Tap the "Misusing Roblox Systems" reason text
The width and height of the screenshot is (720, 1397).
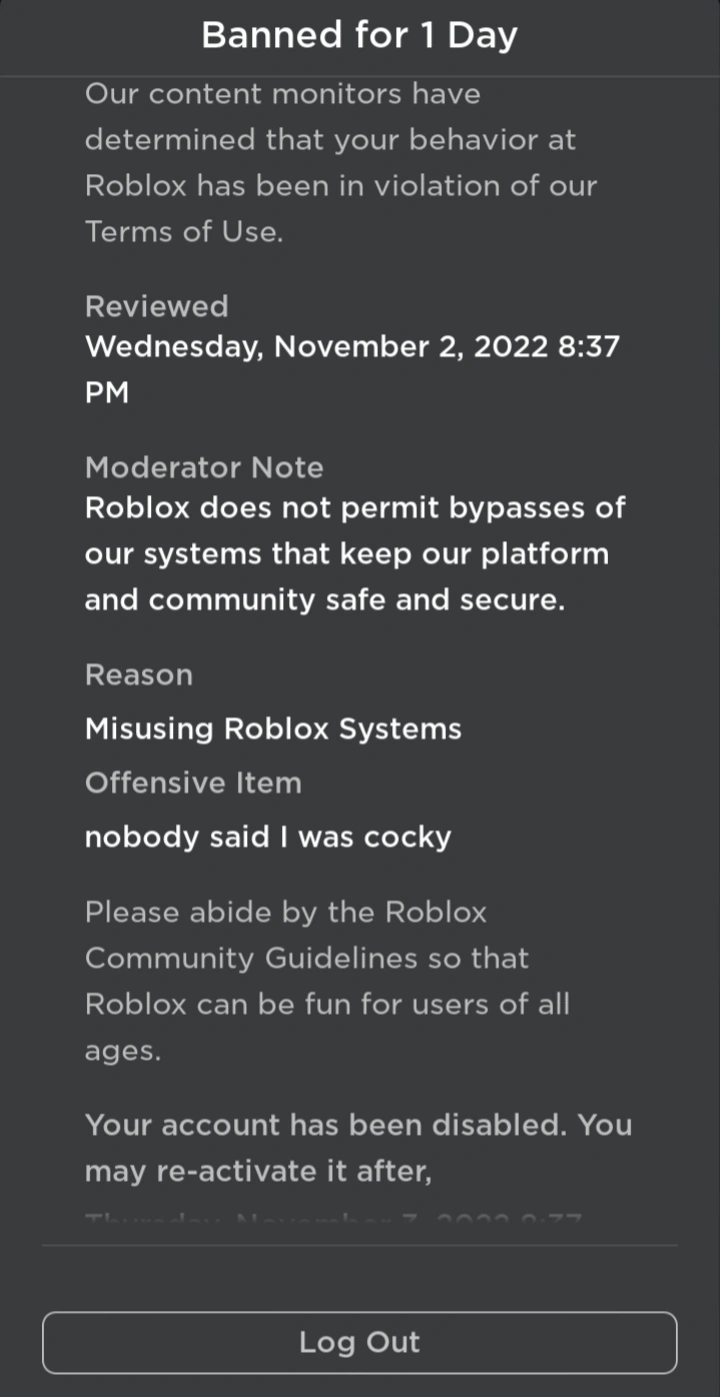273,728
